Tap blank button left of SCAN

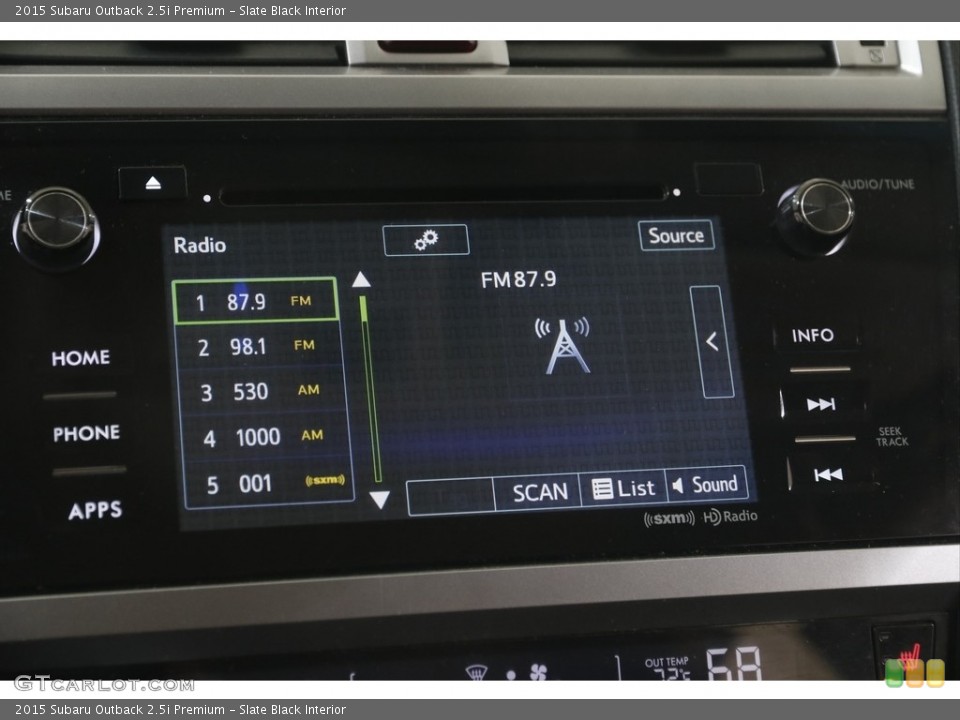(x=451, y=496)
